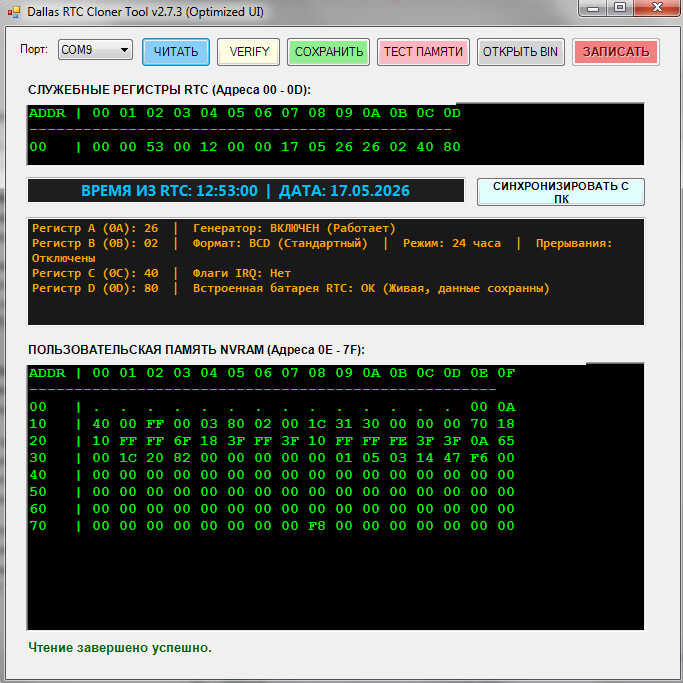Click NVRAM row address 40
Viewport: 683px width, 683px height.
(x=38, y=475)
